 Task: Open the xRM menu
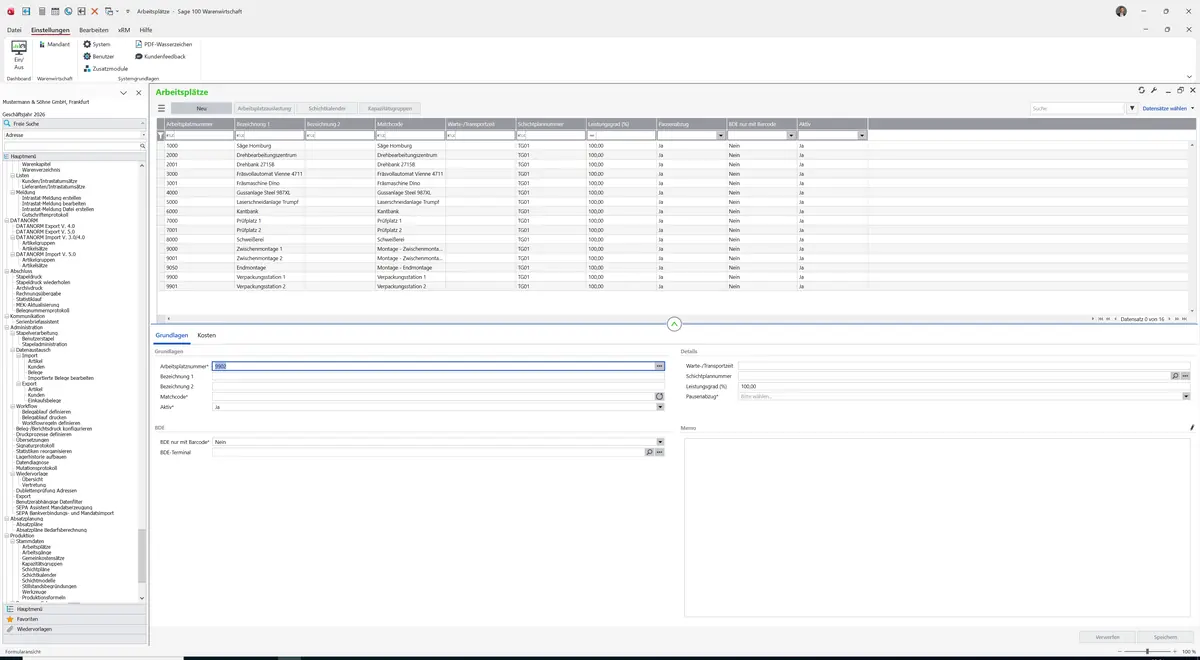tap(124, 30)
